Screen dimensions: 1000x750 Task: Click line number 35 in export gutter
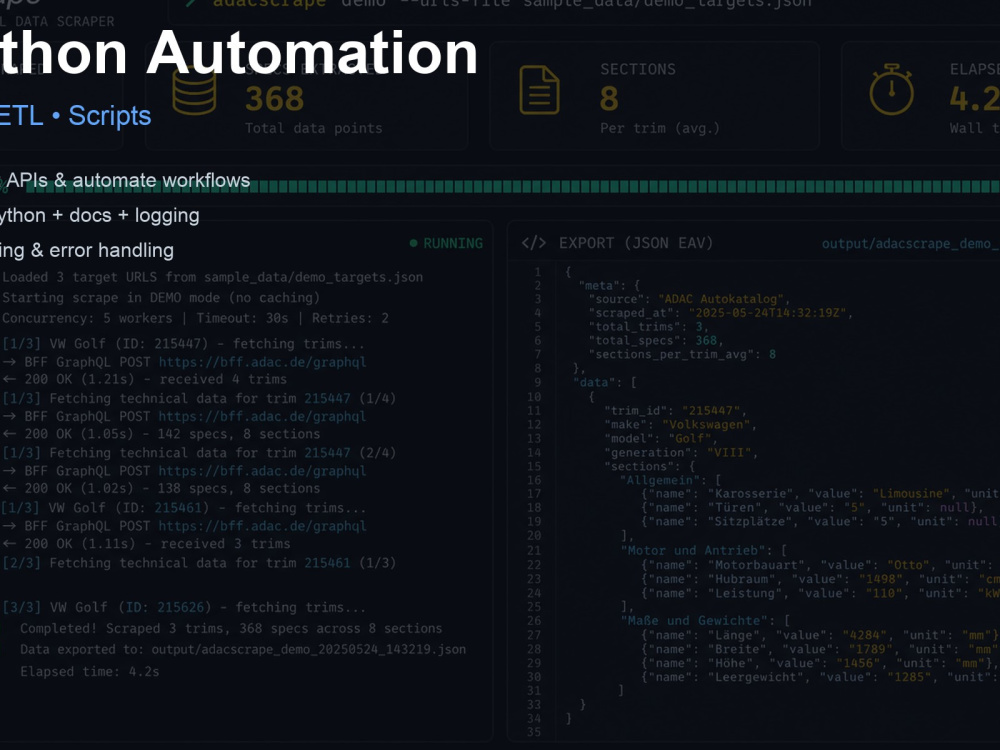[x=534, y=732]
